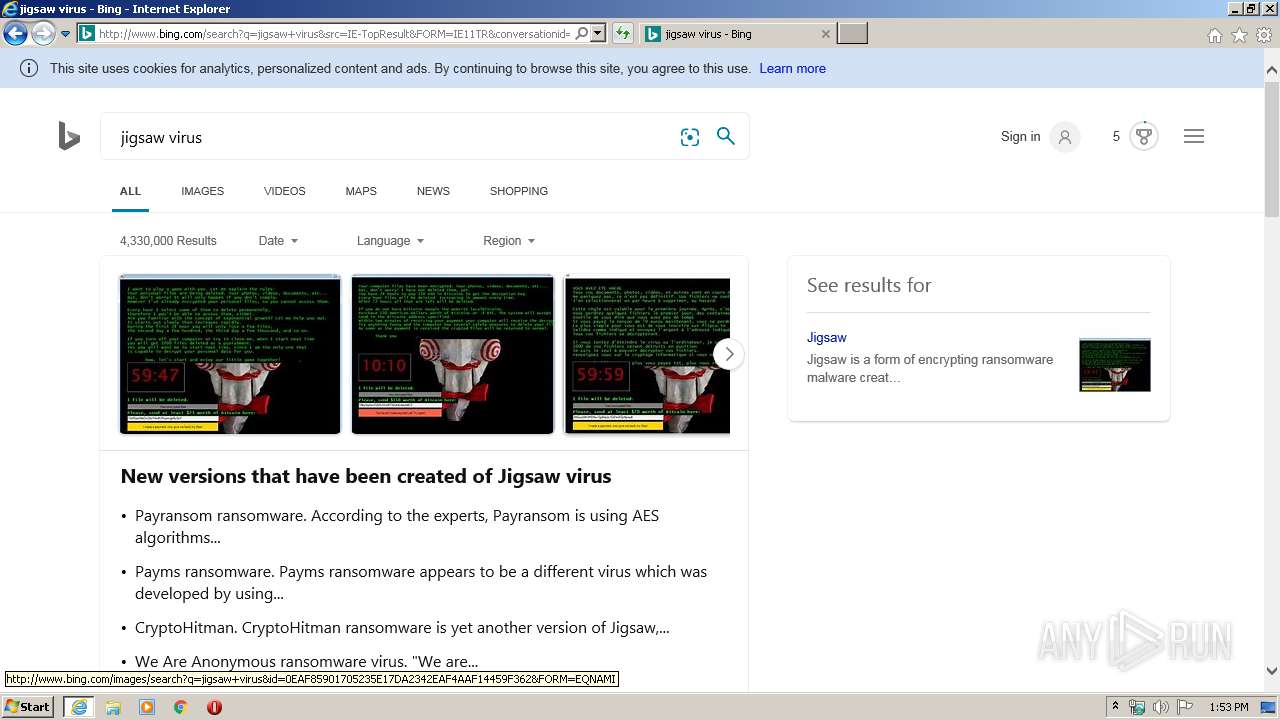Click the image carousel next arrow

tap(729, 354)
